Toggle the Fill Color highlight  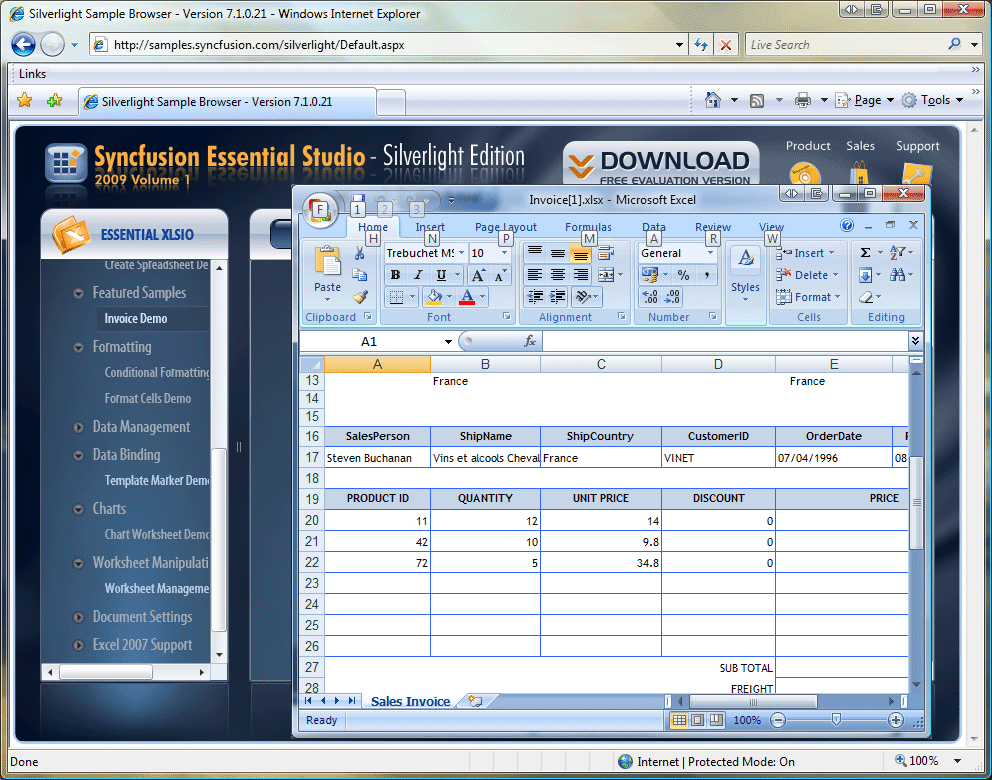click(434, 296)
